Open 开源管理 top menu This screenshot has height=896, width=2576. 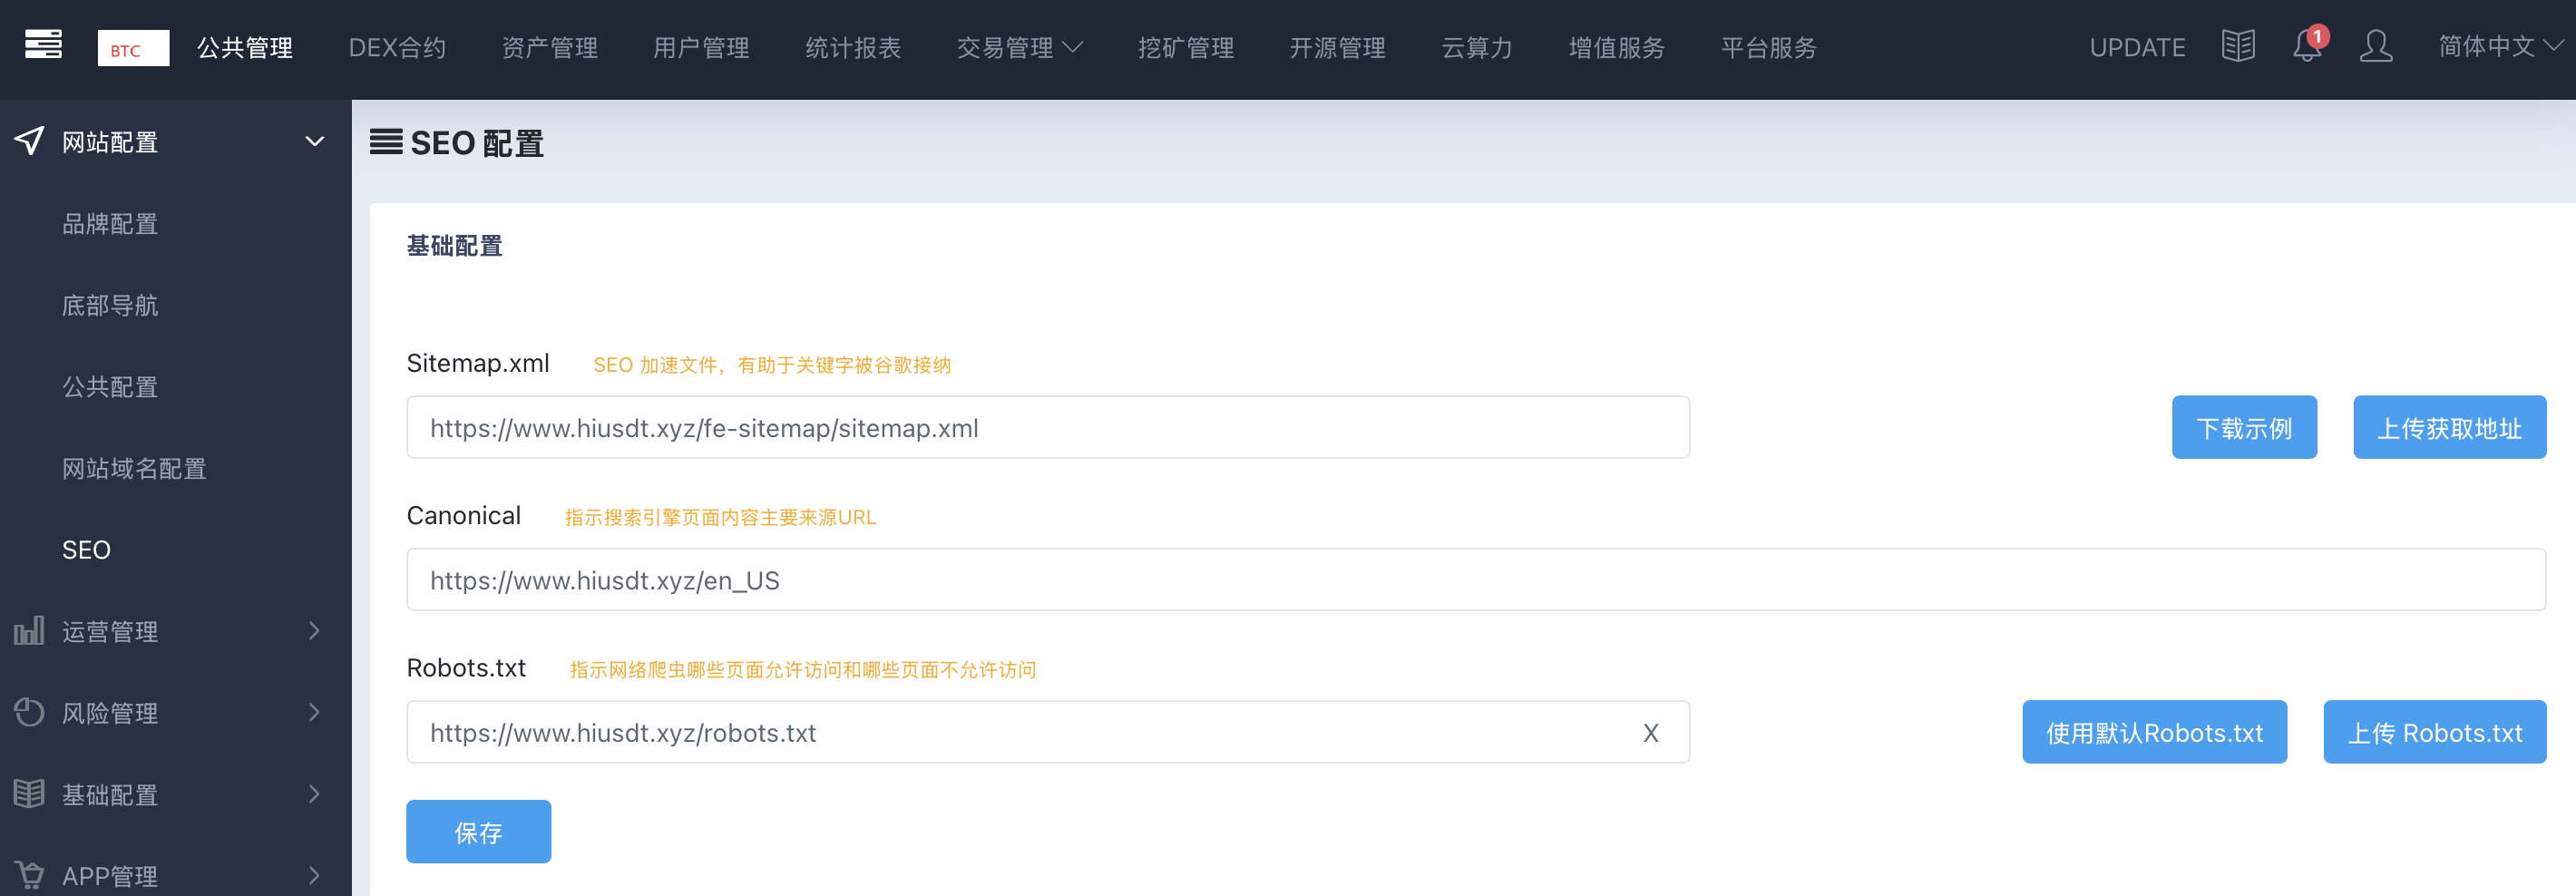pos(1337,47)
